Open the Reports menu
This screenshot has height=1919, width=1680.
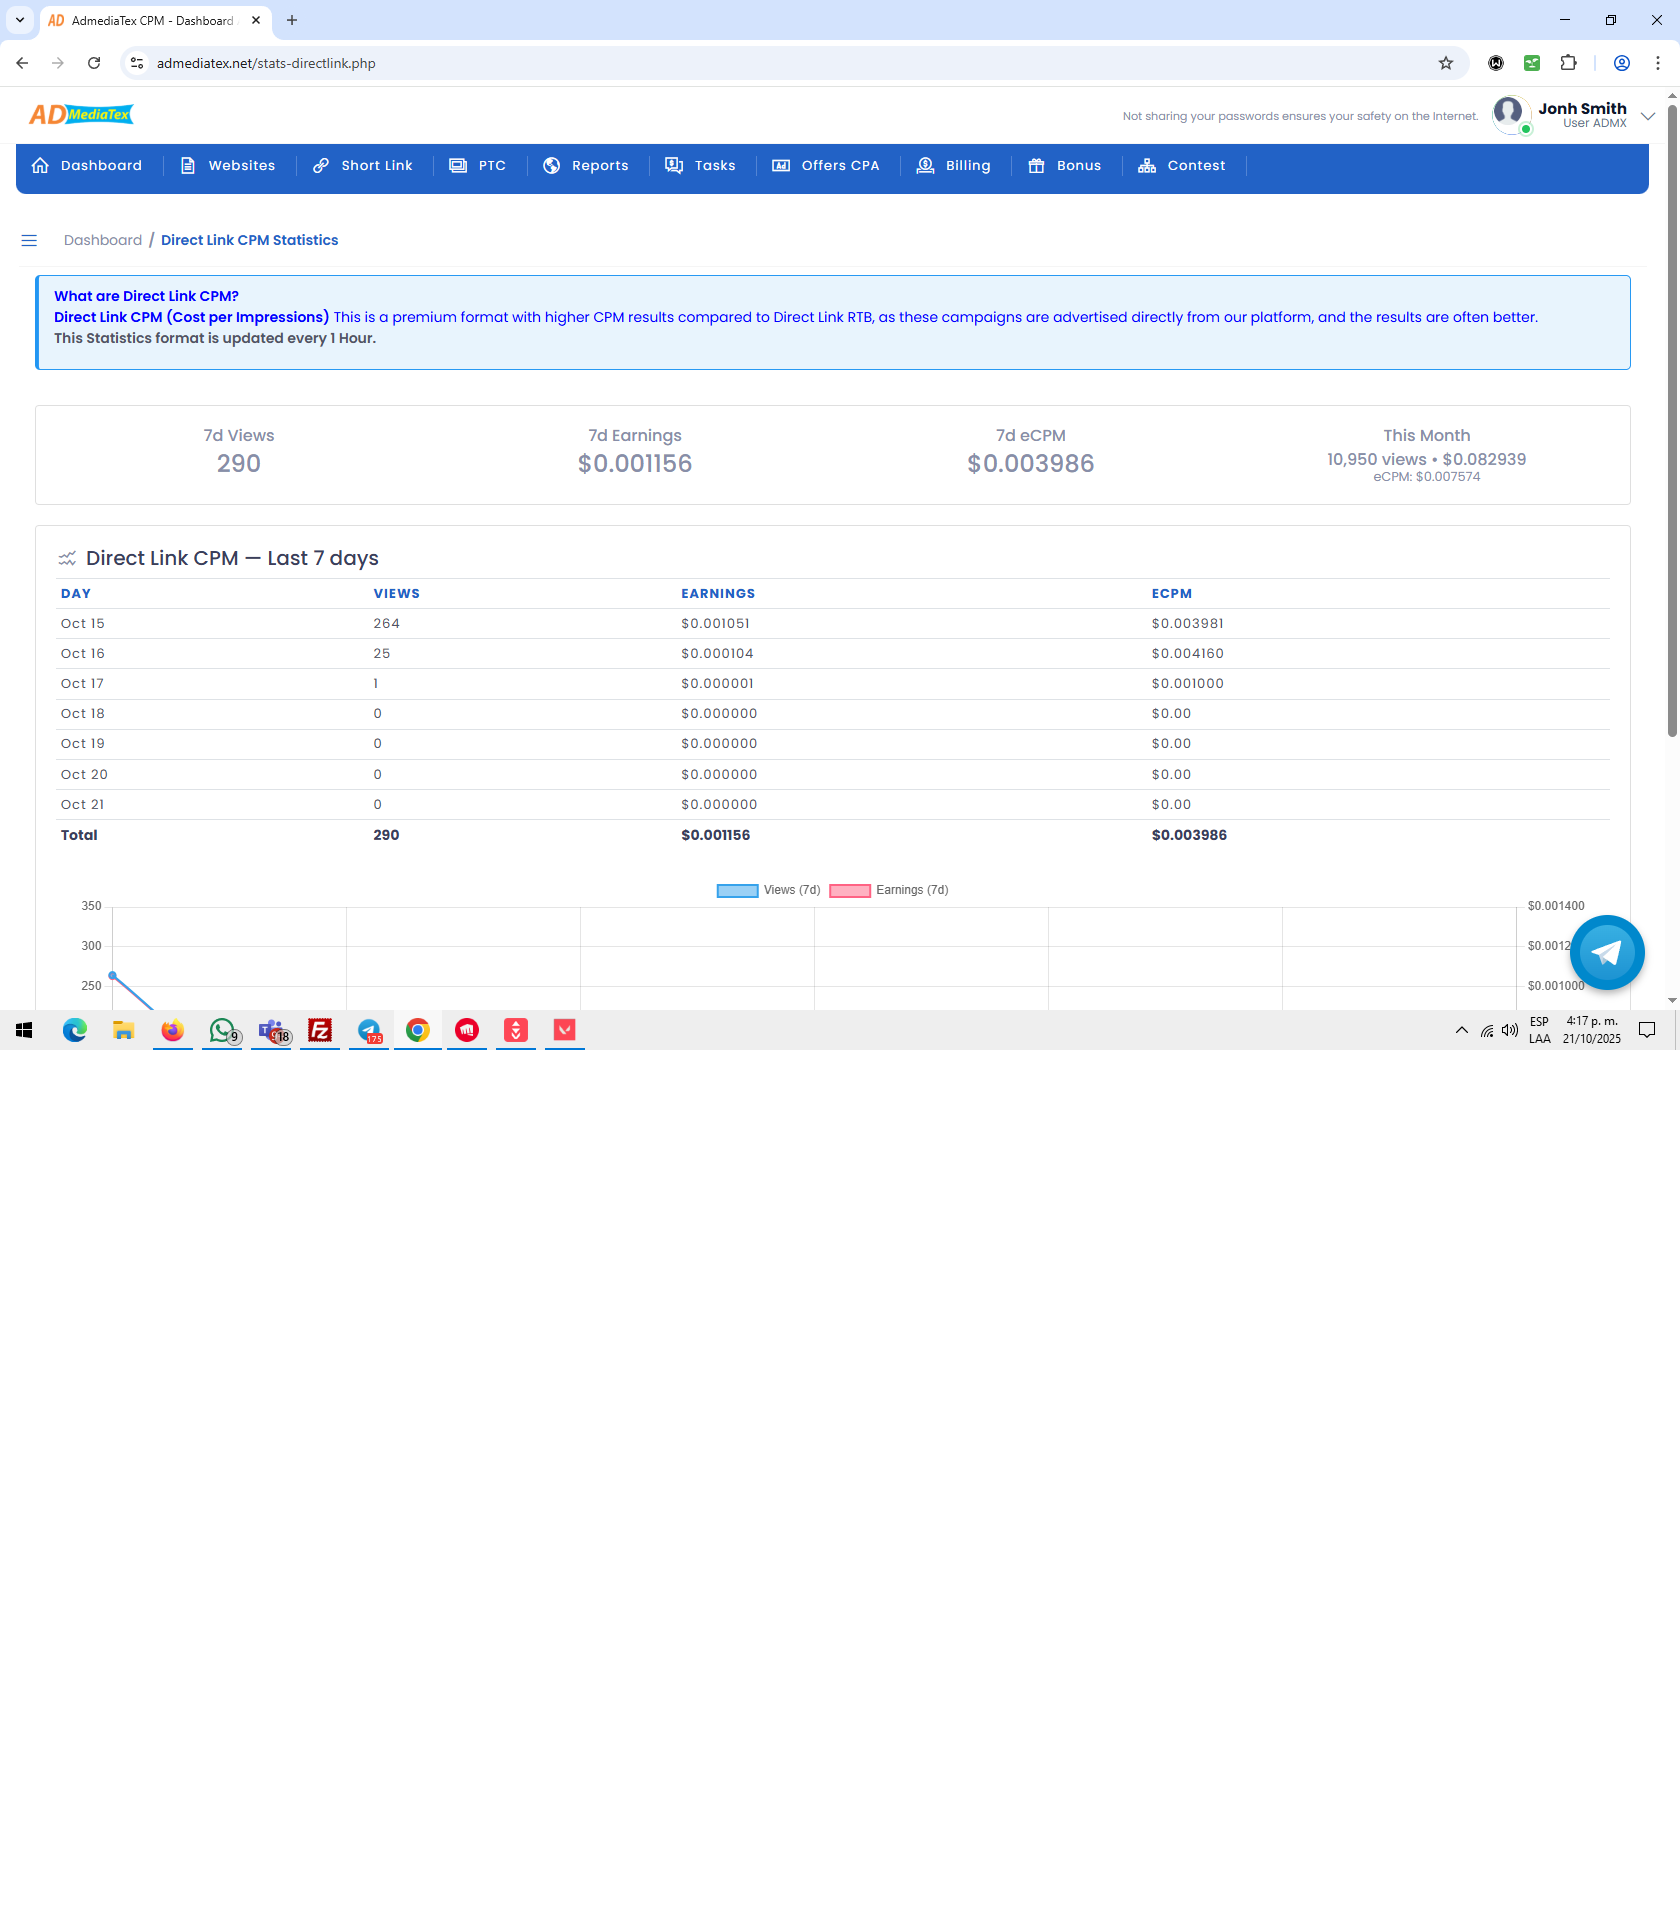point(586,166)
